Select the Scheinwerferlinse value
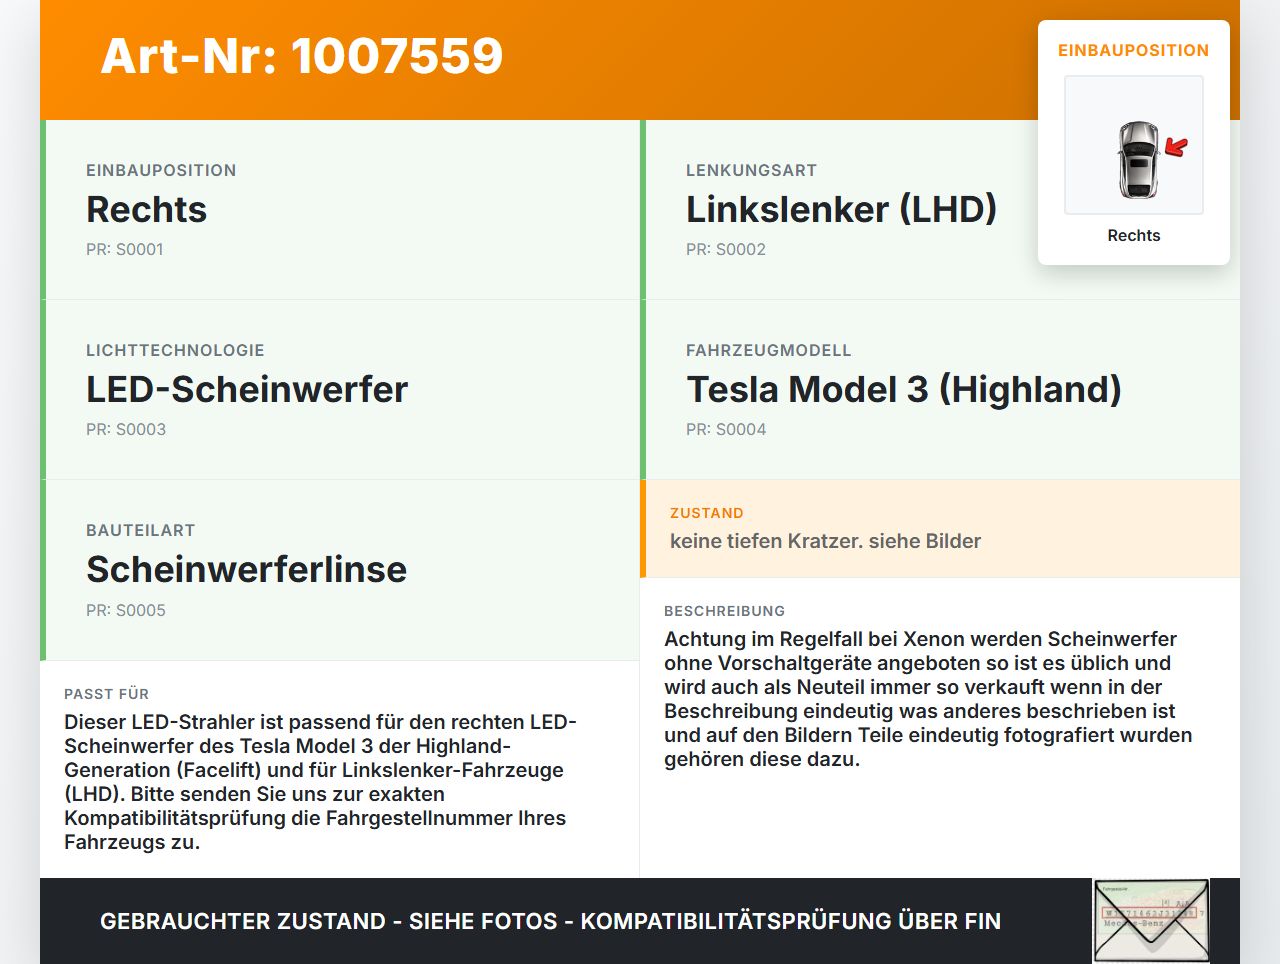1280x964 pixels. [x=247, y=569]
